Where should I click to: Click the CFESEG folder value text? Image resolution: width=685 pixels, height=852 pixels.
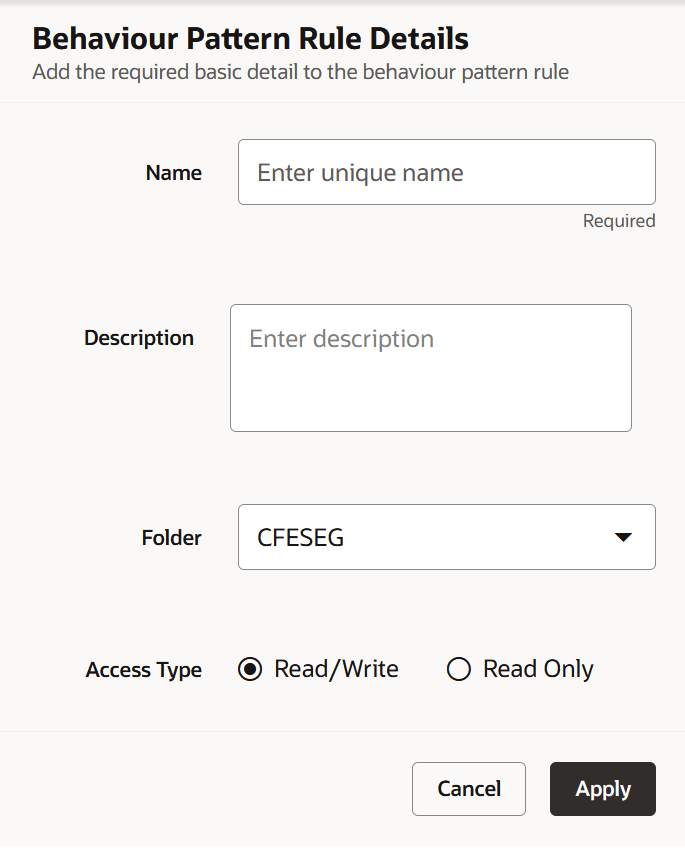pyautogui.click(x=300, y=537)
